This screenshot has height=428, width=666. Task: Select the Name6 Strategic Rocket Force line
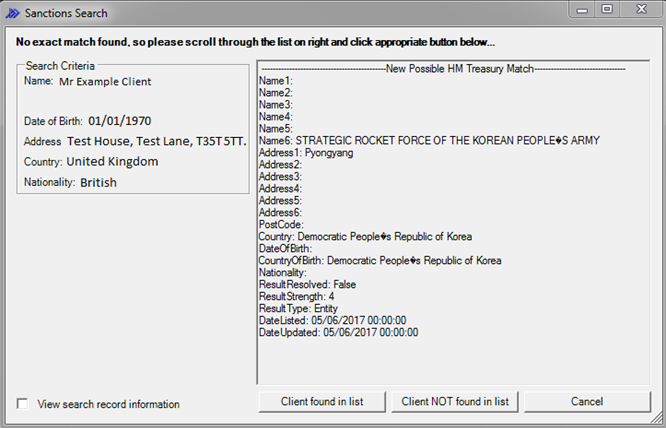pyautogui.click(x=429, y=141)
